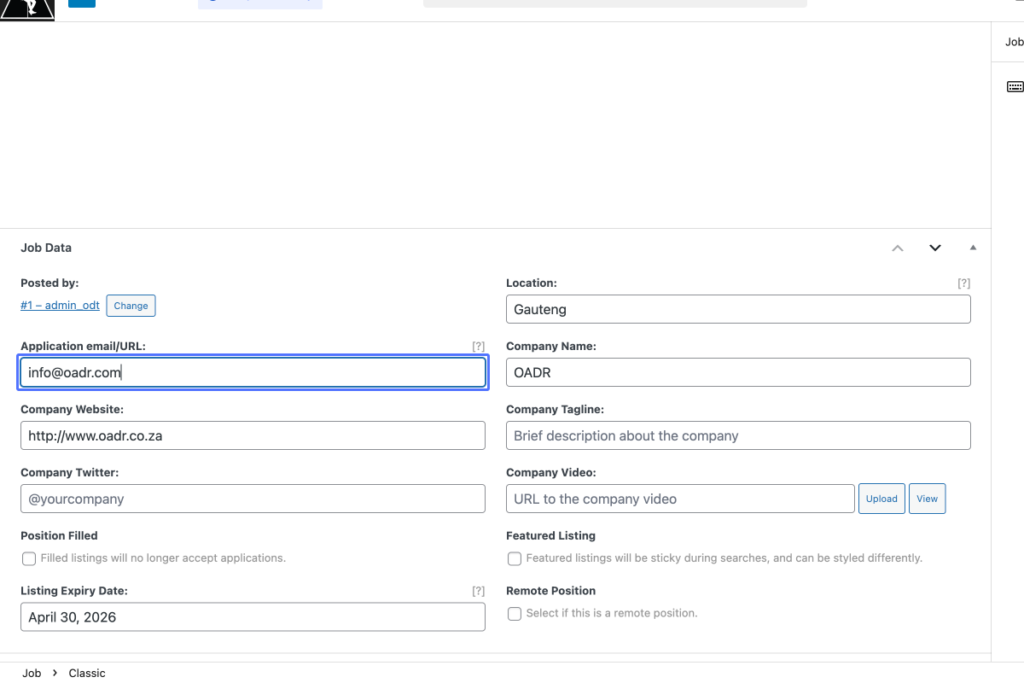This screenshot has height=683, width=1024.
Task: Click the Company Website field
Action: pos(253,436)
